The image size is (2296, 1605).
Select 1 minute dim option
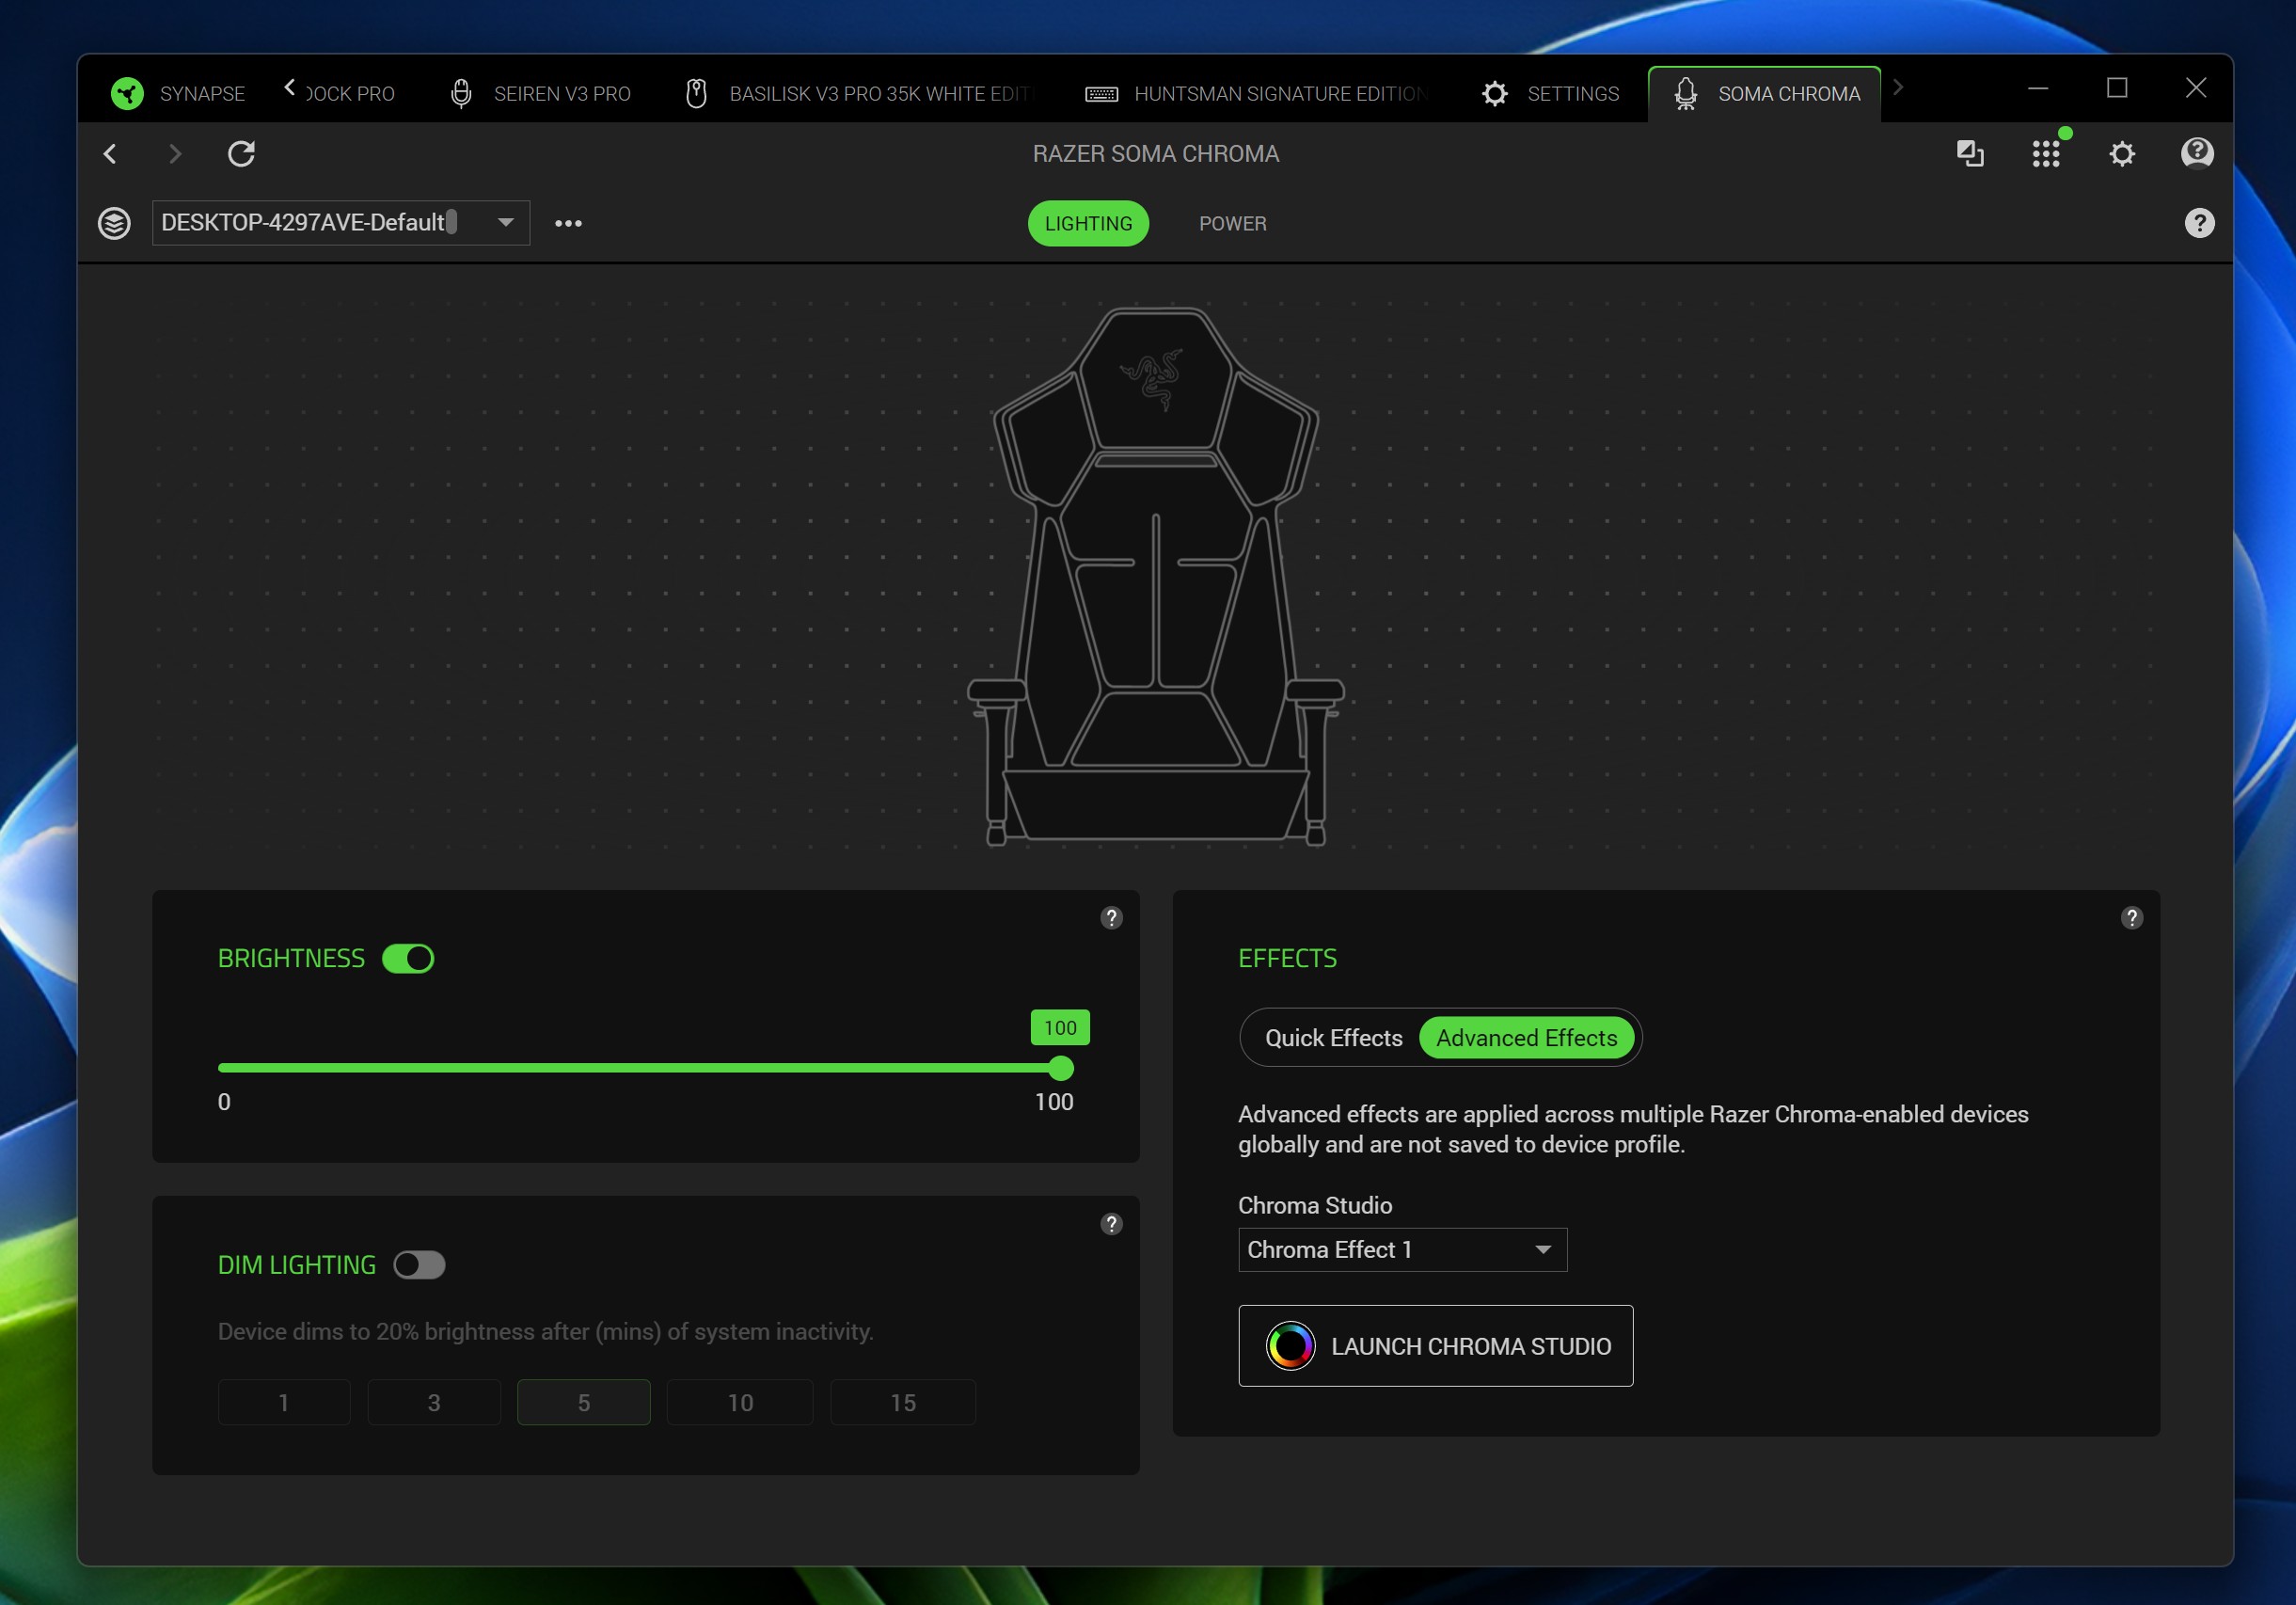coord(284,1402)
